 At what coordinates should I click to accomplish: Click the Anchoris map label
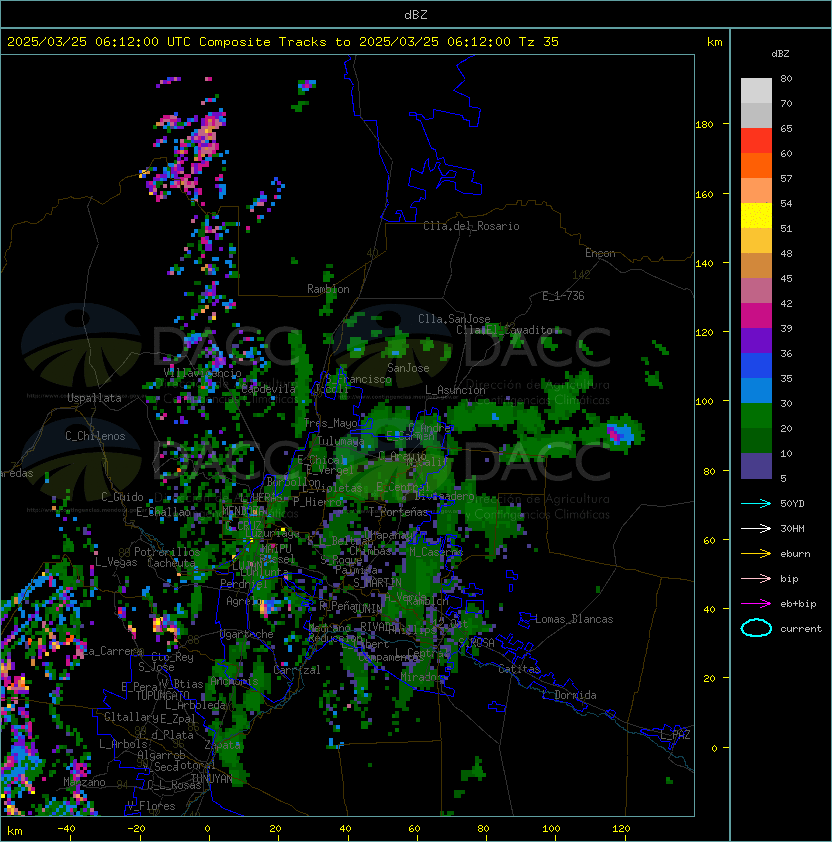[x=234, y=681]
